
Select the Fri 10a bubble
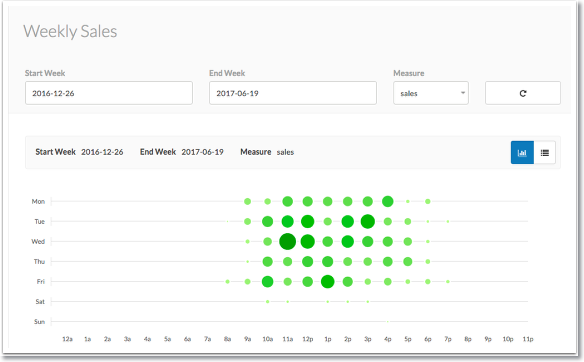coord(267,282)
